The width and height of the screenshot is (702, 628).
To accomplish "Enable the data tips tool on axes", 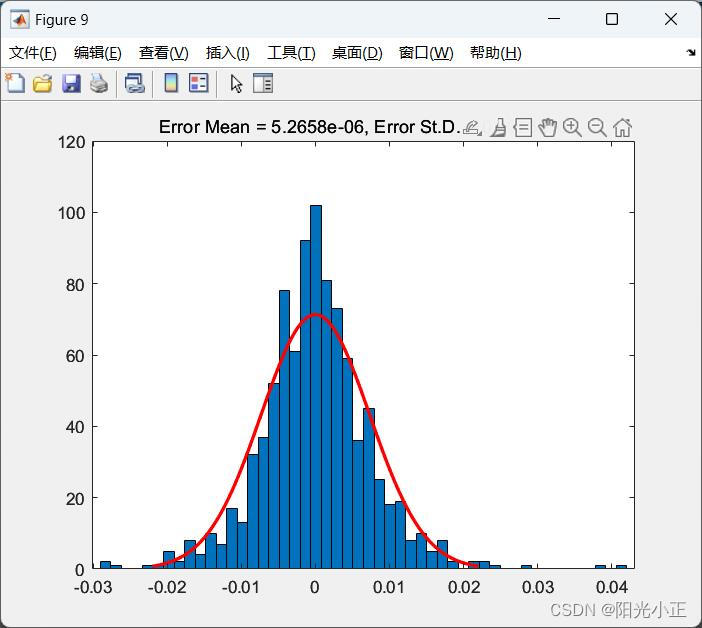I will point(523,128).
